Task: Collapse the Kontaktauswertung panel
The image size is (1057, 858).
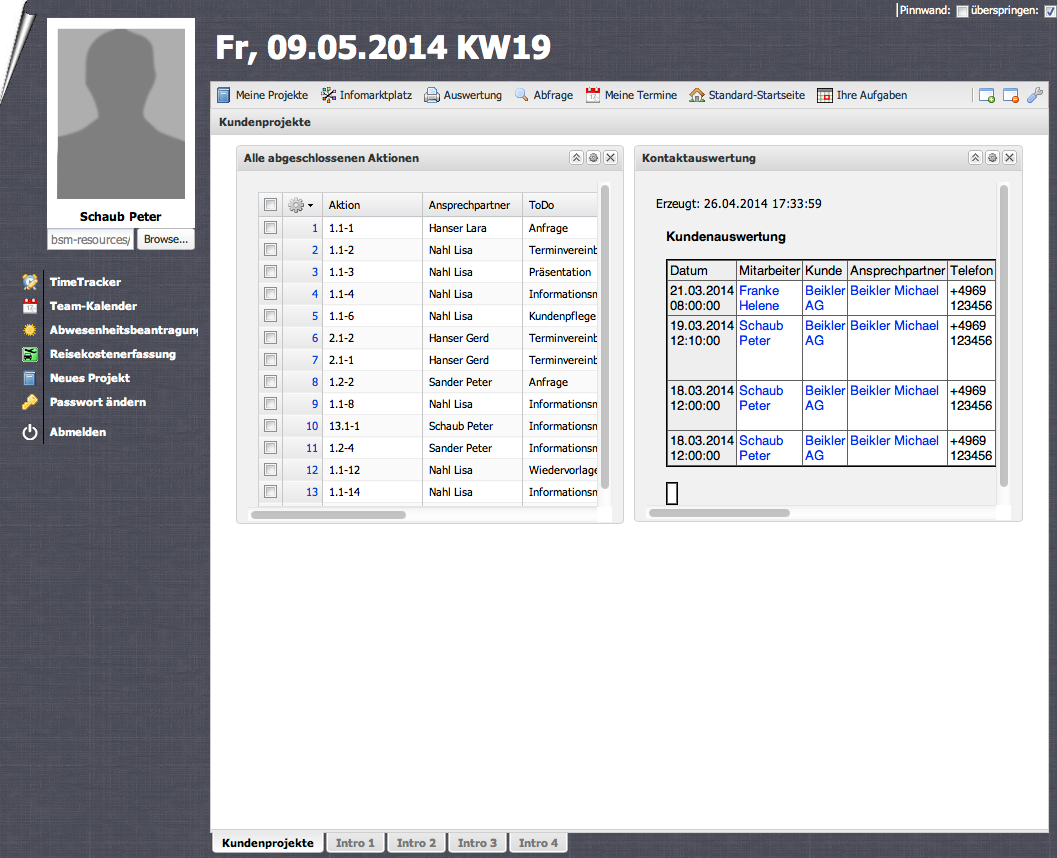Action: (x=975, y=158)
